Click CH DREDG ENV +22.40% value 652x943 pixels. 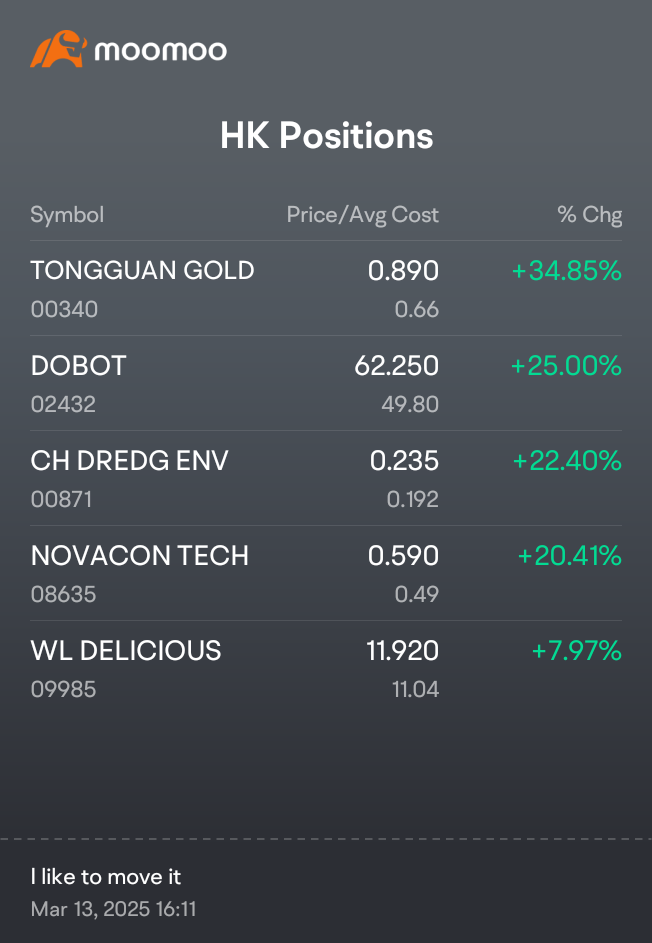click(x=567, y=461)
